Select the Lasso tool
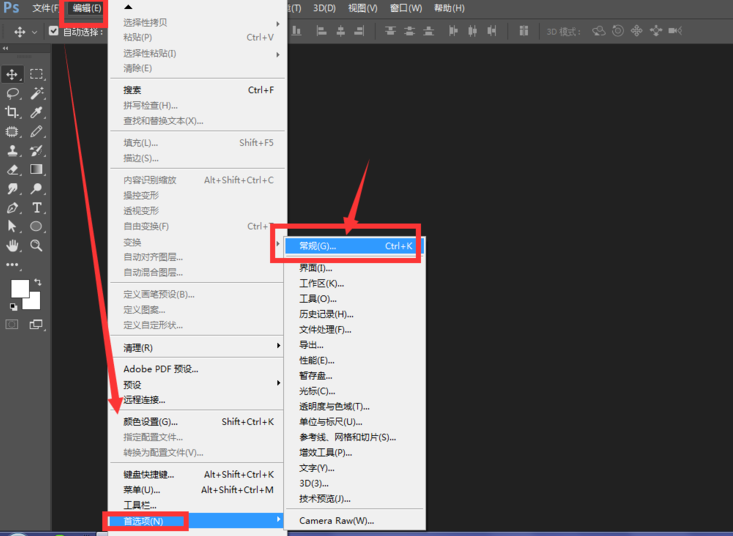This screenshot has height=536, width=733. tap(12, 93)
